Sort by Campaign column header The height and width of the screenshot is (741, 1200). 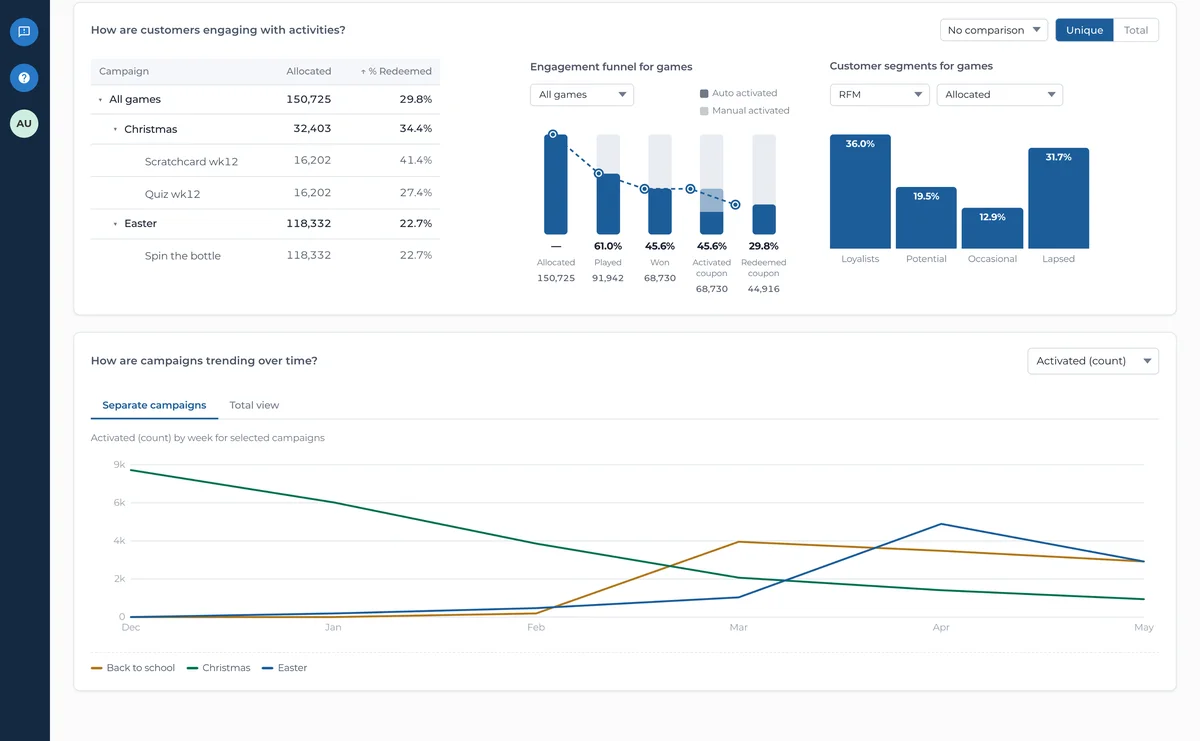pos(124,71)
